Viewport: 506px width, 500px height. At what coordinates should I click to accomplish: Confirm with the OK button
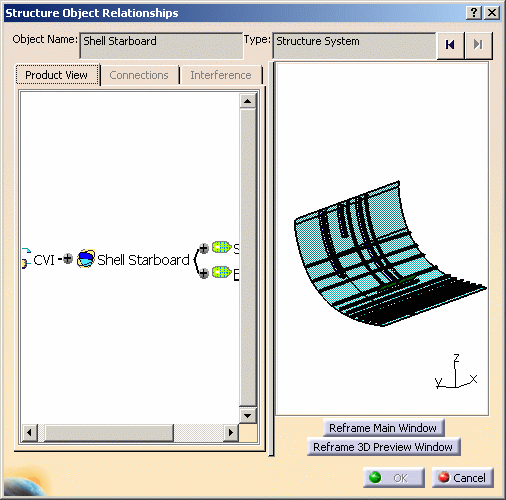click(x=394, y=478)
